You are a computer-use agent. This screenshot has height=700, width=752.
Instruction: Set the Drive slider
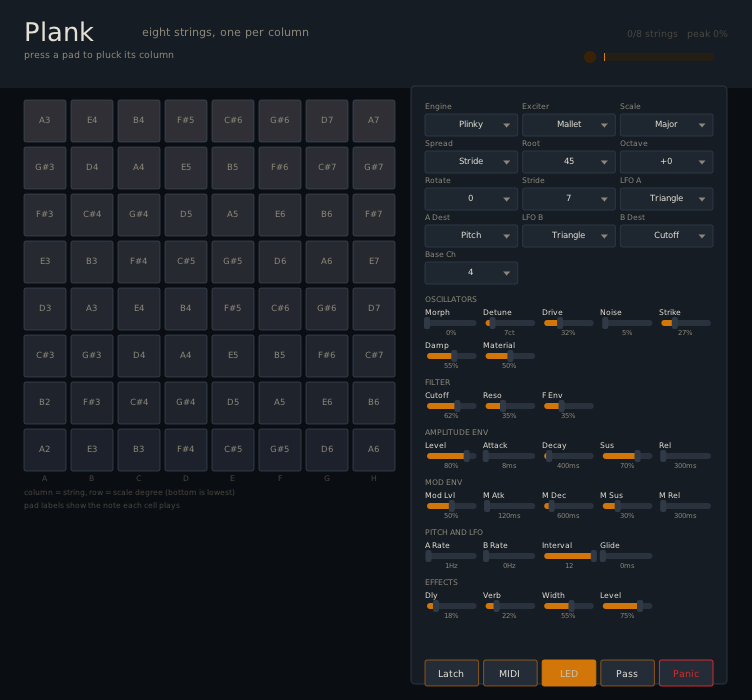click(568, 323)
